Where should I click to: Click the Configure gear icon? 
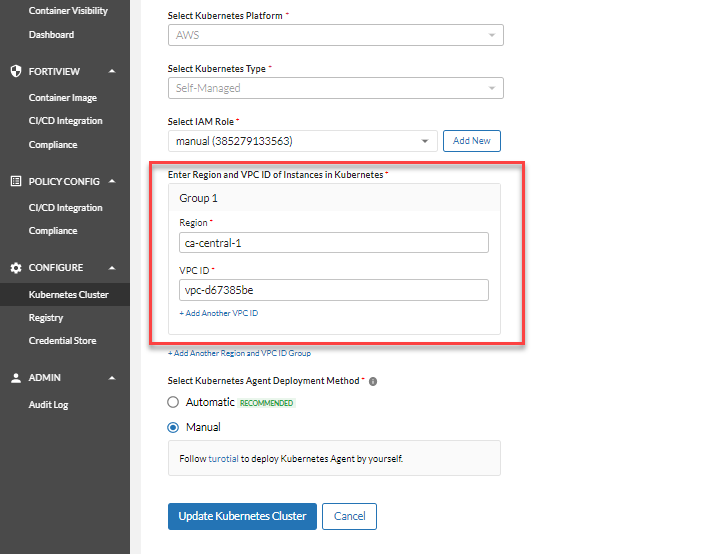[16, 268]
